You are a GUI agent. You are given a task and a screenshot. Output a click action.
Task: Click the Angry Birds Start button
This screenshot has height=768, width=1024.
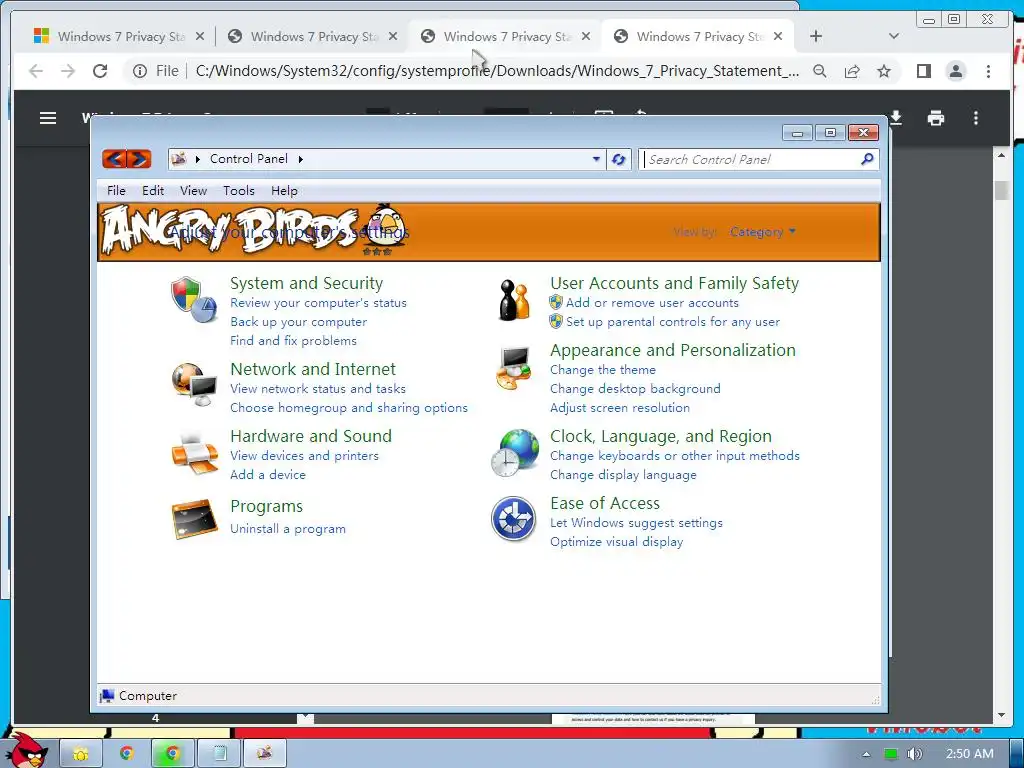coord(26,750)
